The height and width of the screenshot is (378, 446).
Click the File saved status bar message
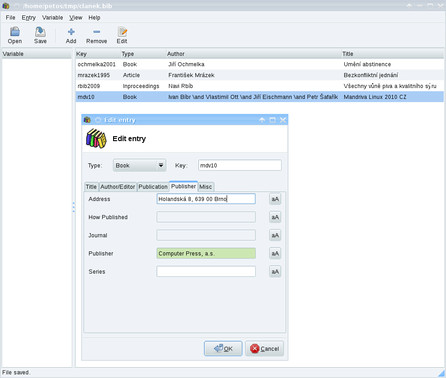(x=16, y=372)
